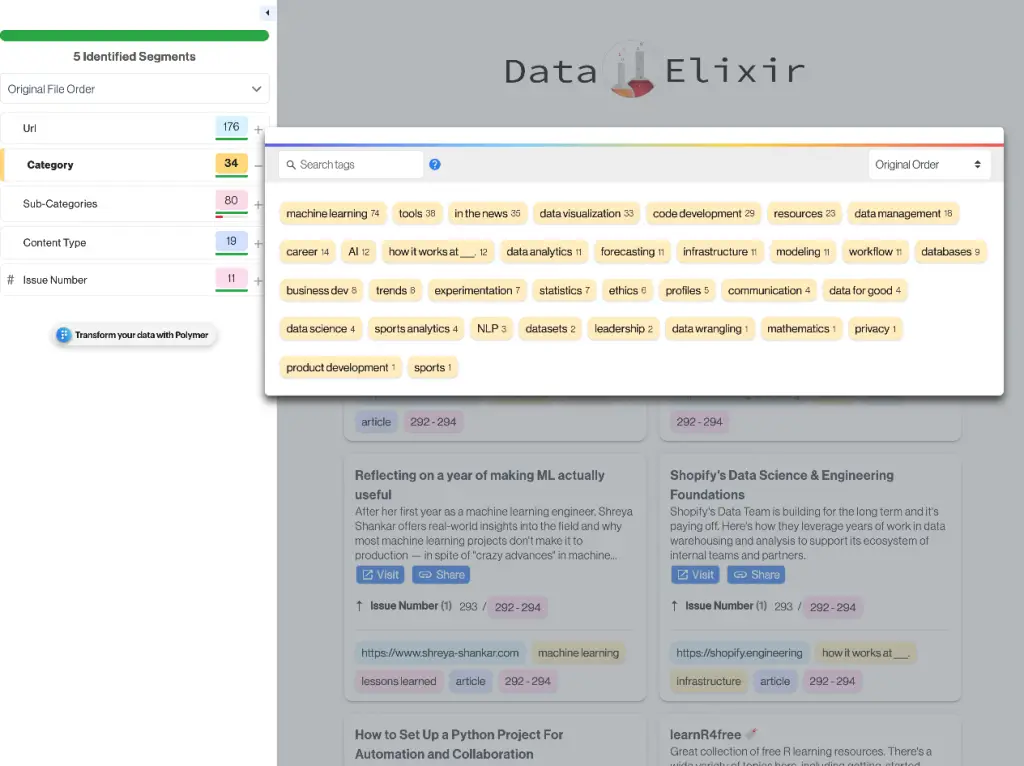Viewport: 1024px width, 766px height.
Task: Collapse the Category segment with minus
Action: click(x=258, y=166)
